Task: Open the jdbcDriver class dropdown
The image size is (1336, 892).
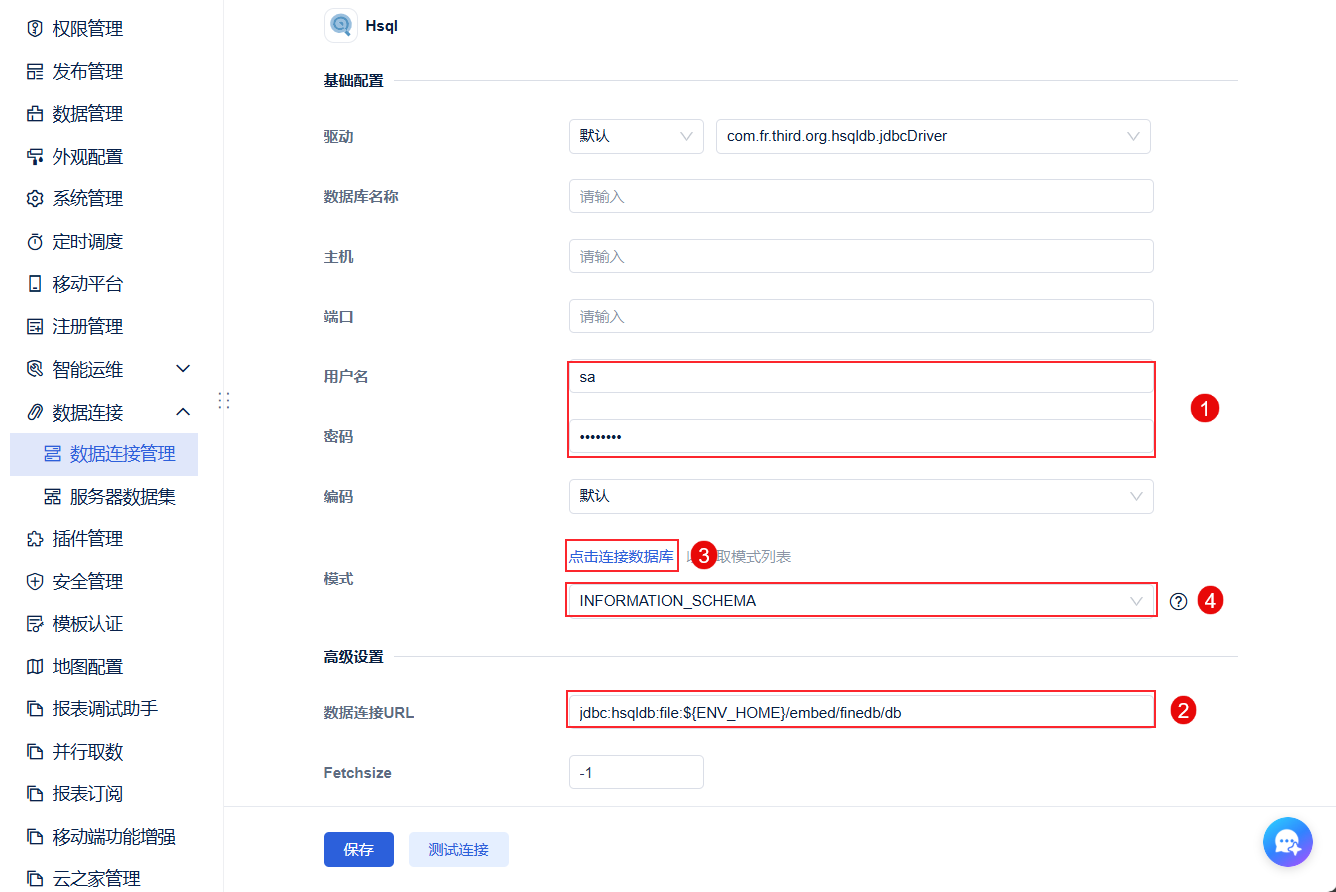Action: [x=932, y=136]
